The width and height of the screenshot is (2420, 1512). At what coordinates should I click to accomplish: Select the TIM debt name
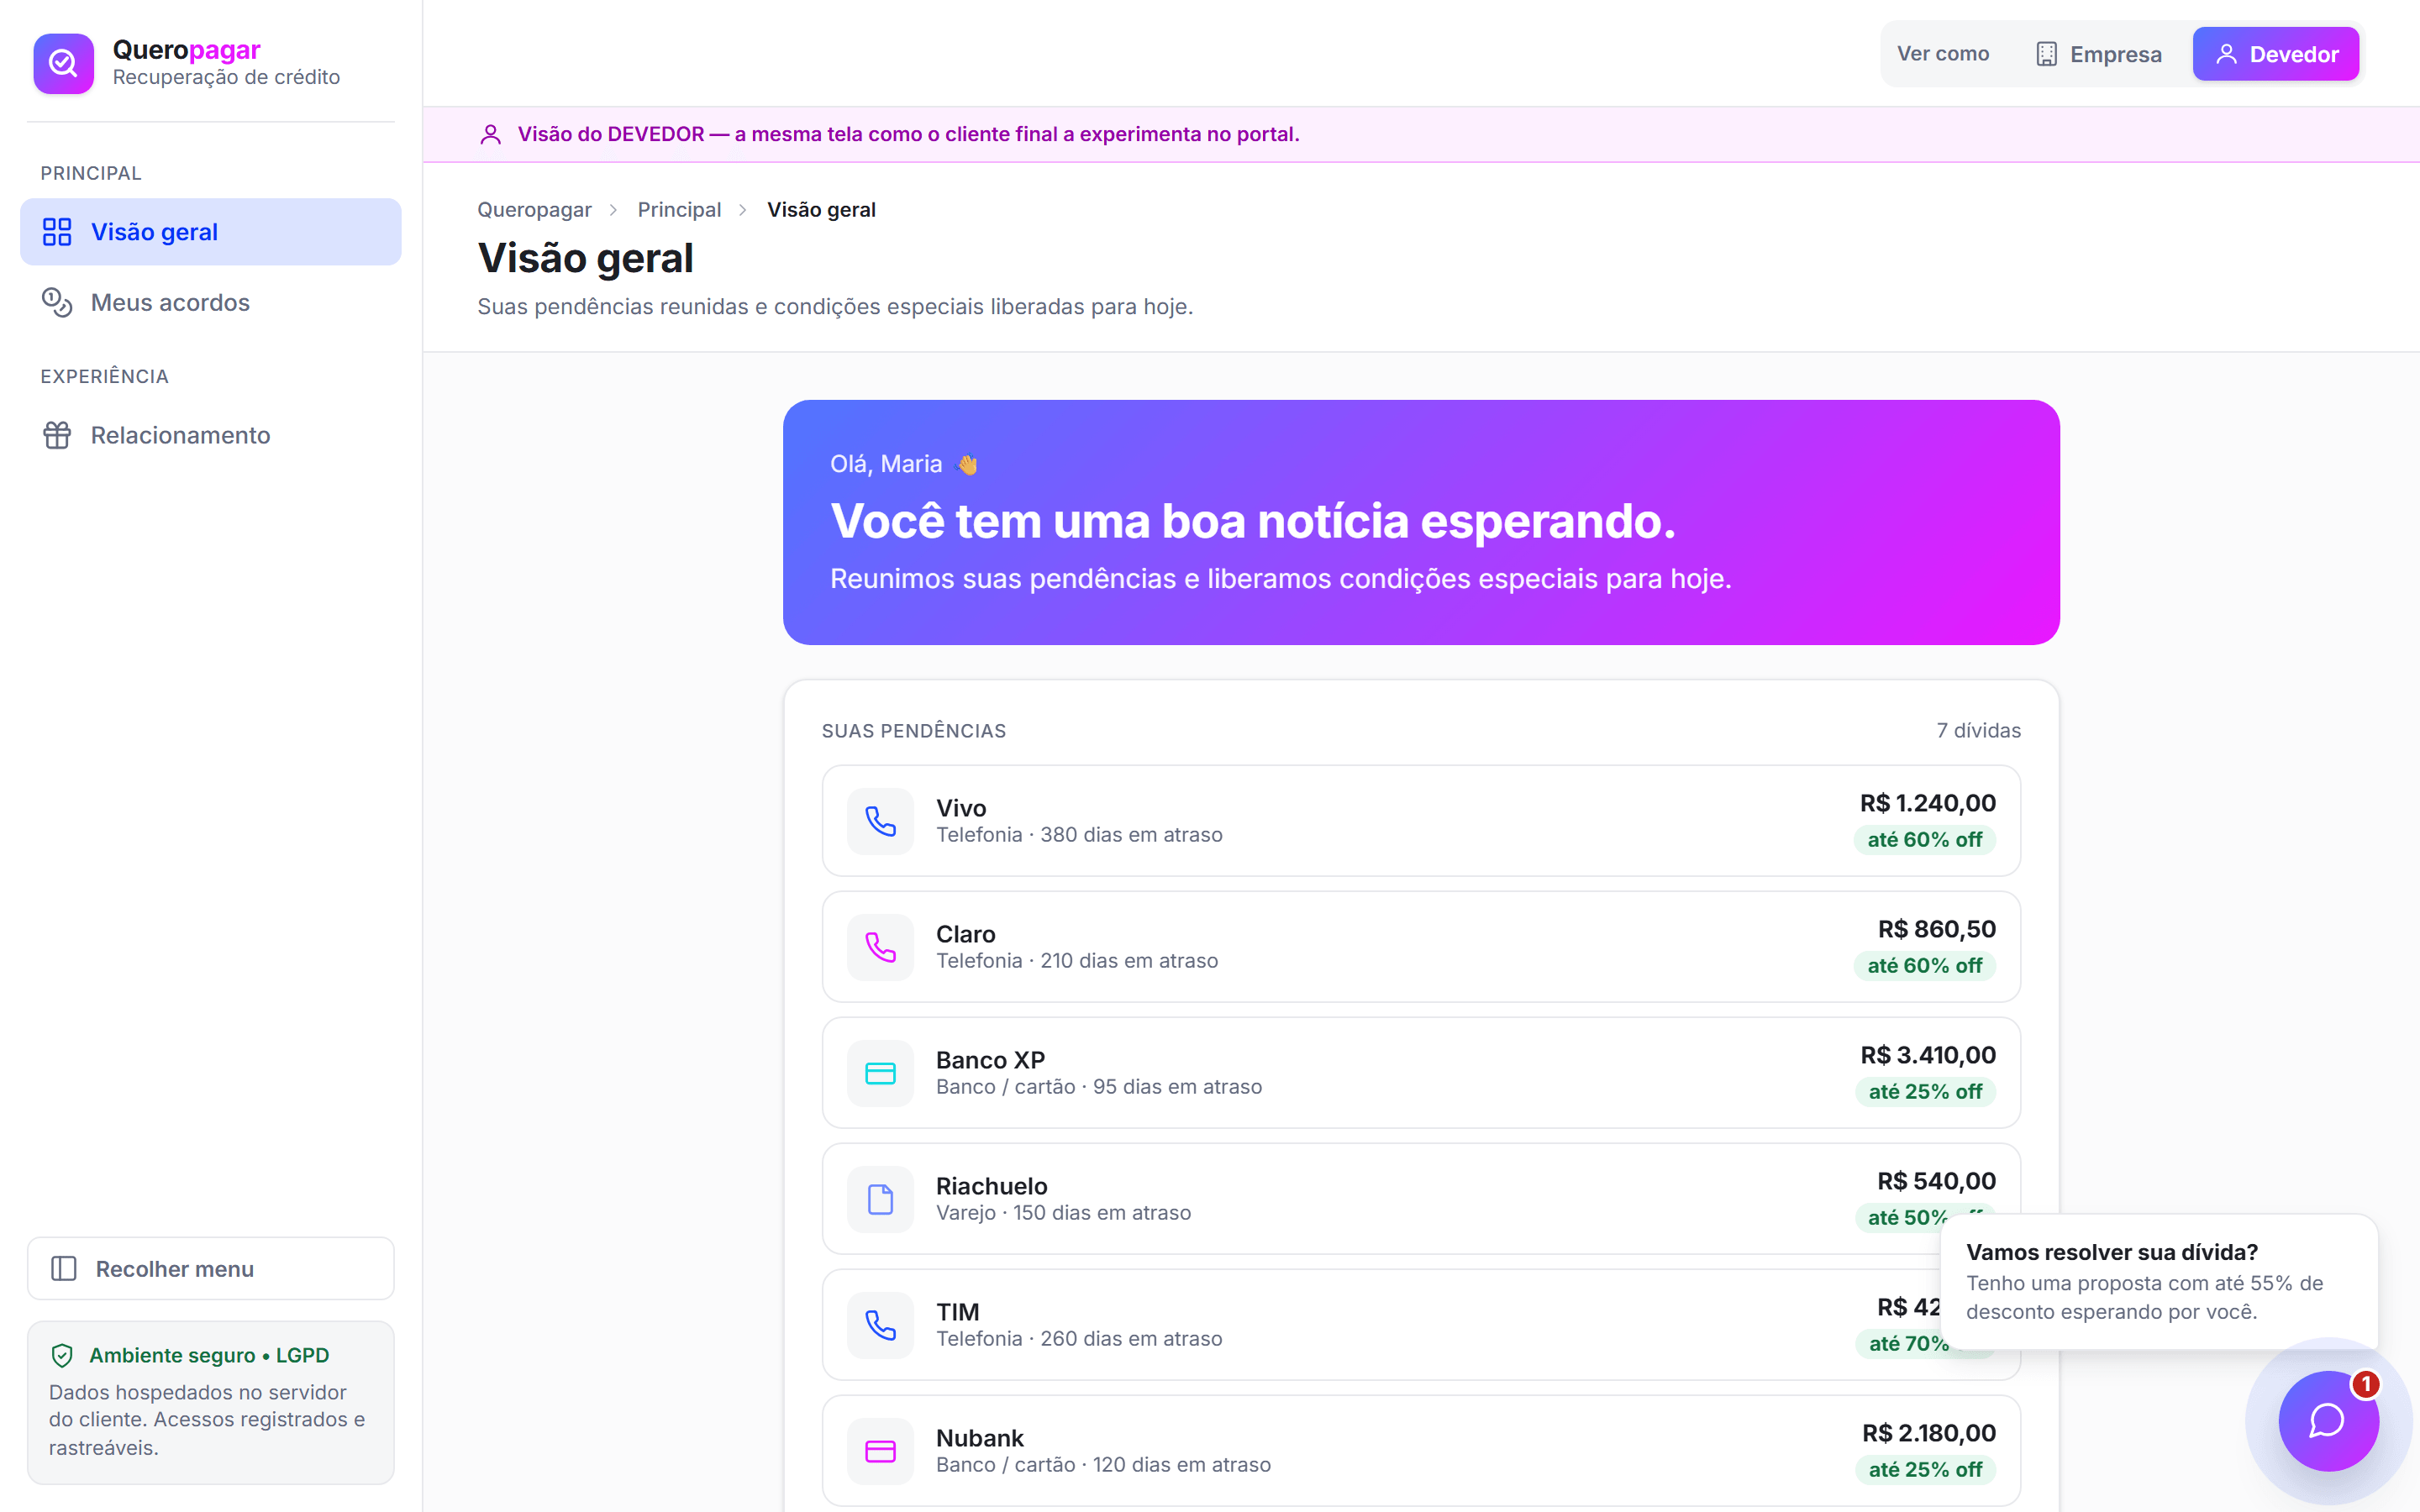tap(957, 1312)
